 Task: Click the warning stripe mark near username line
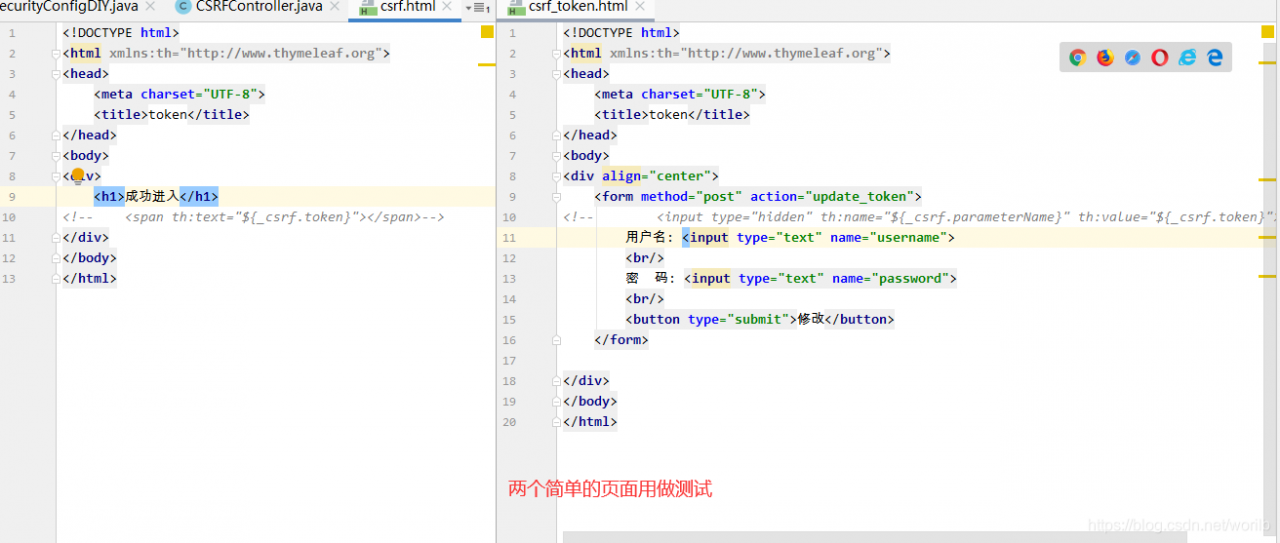(x=1267, y=238)
